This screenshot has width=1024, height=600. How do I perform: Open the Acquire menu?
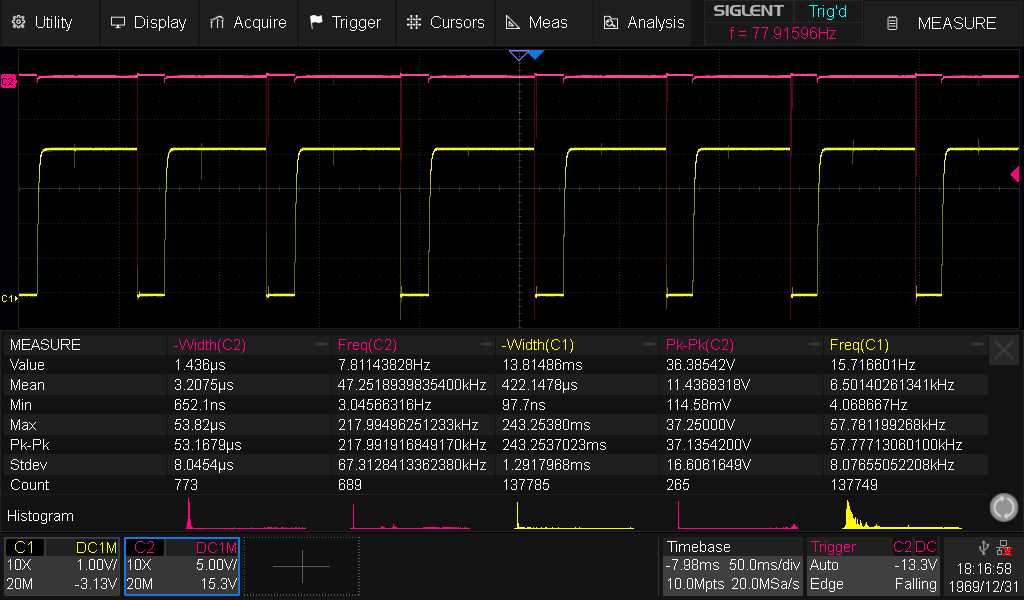248,22
